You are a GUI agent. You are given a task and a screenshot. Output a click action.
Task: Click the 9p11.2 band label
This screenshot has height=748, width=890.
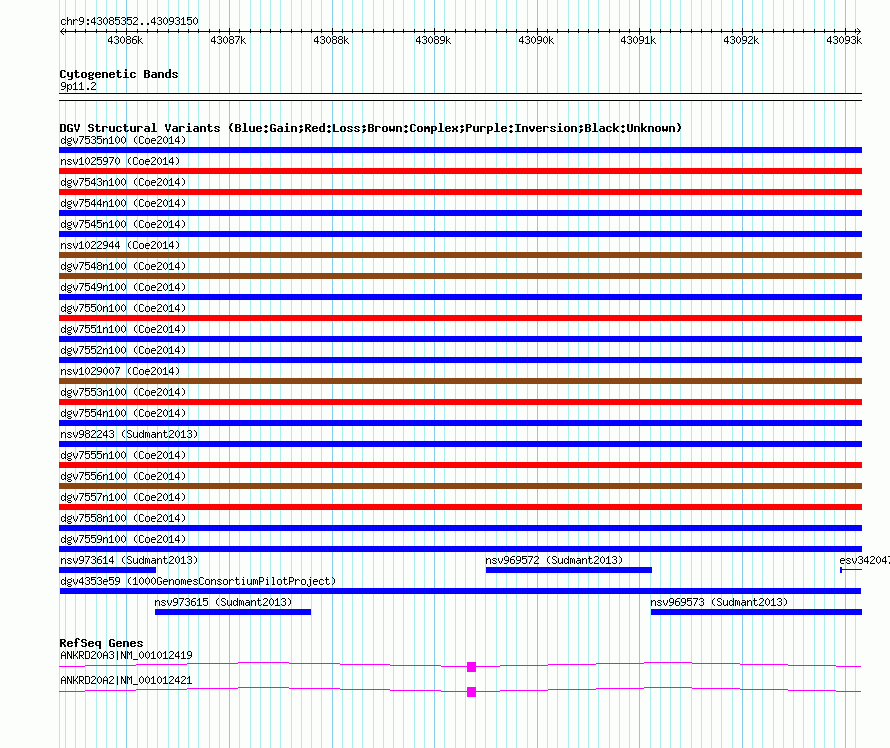coord(78,86)
